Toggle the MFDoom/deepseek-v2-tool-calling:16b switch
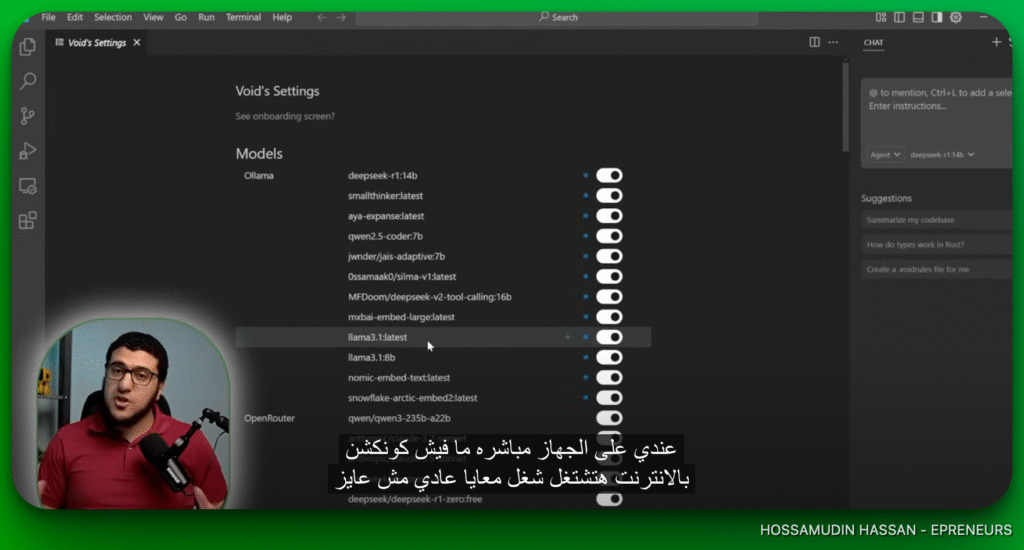 pos(609,297)
